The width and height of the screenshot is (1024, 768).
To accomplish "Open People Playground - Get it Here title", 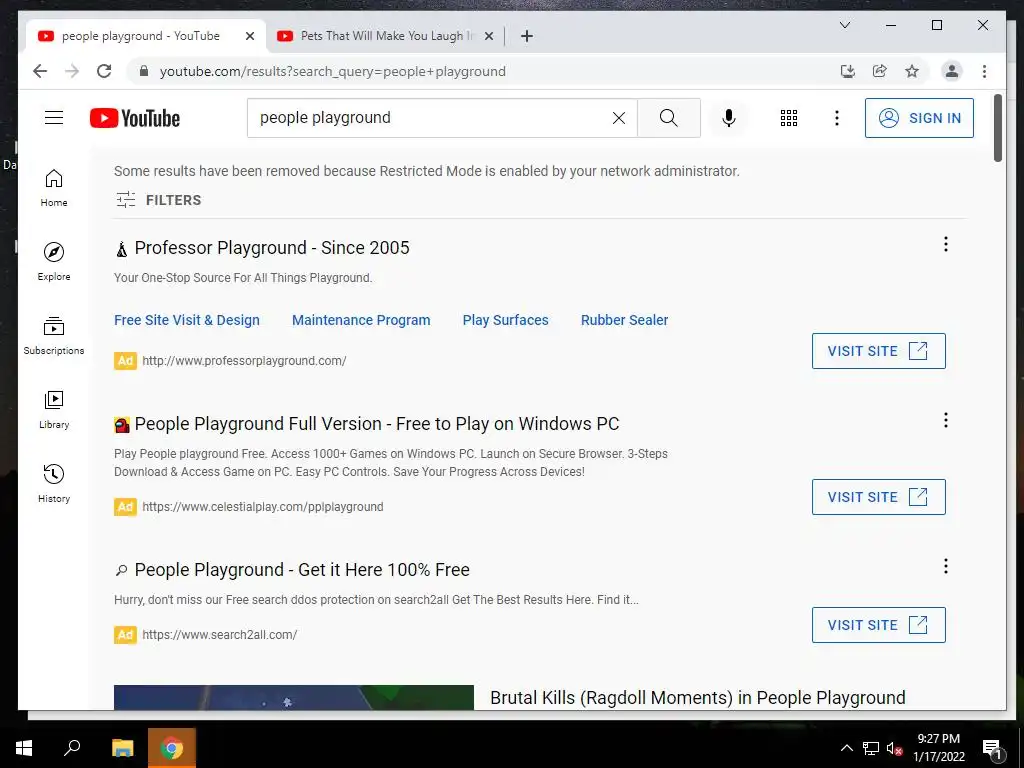I will pos(302,570).
